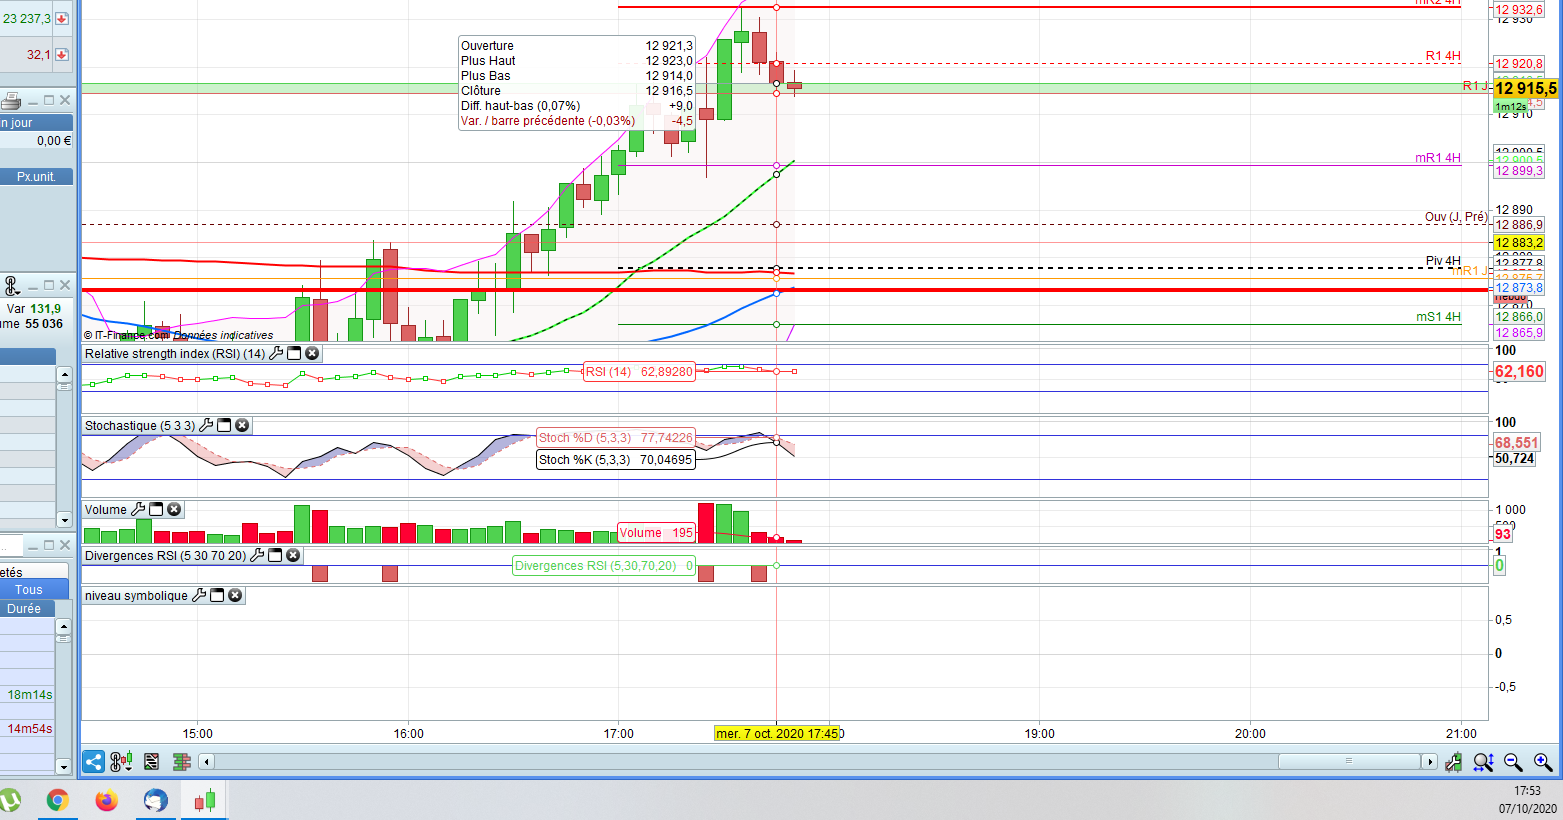
Task: Maximize the Stochastique indicator panel
Action: (224, 425)
